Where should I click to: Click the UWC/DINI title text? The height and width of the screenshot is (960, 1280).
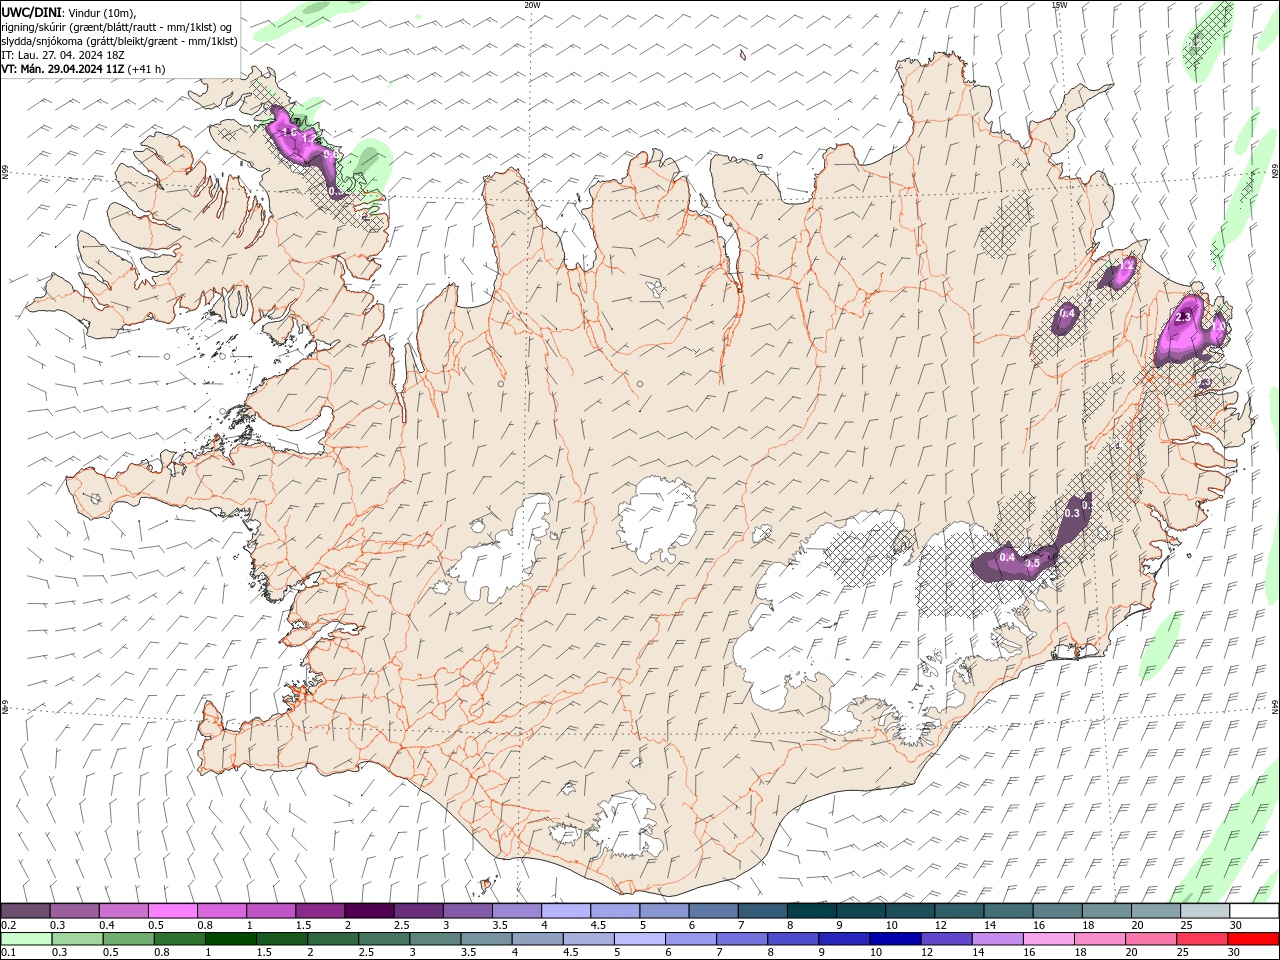(x=31, y=12)
